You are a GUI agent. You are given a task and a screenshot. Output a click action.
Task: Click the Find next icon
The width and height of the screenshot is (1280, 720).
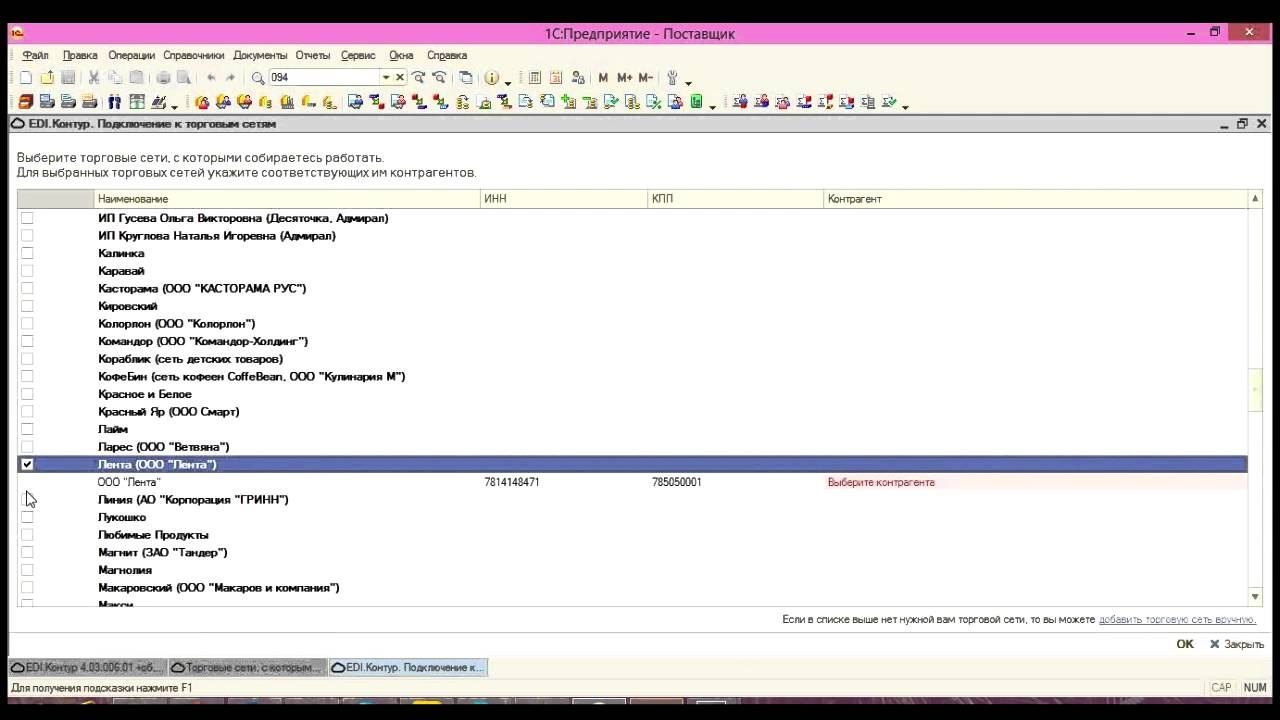[418, 78]
